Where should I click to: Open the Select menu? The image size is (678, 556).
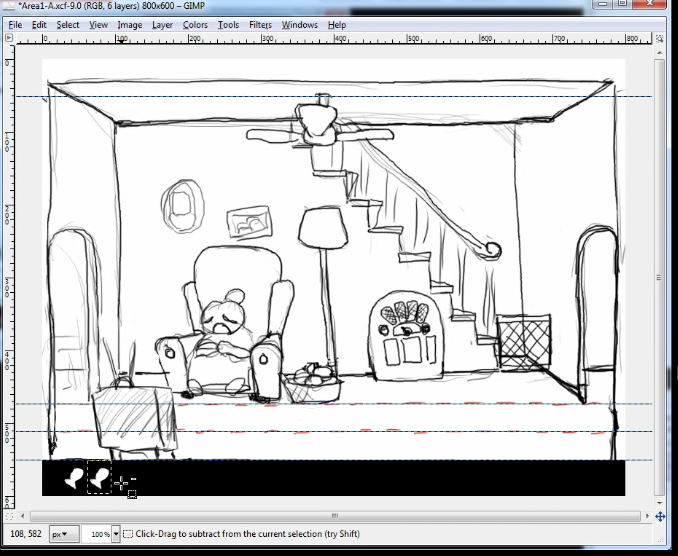tap(68, 25)
